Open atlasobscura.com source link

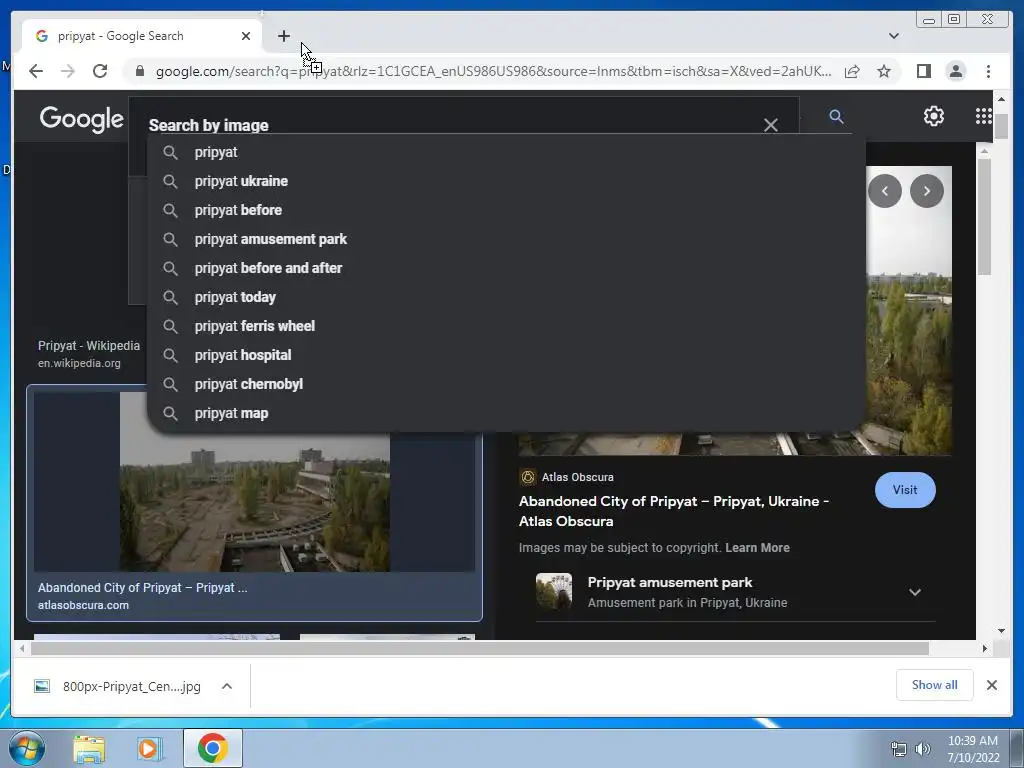(x=83, y=605)
